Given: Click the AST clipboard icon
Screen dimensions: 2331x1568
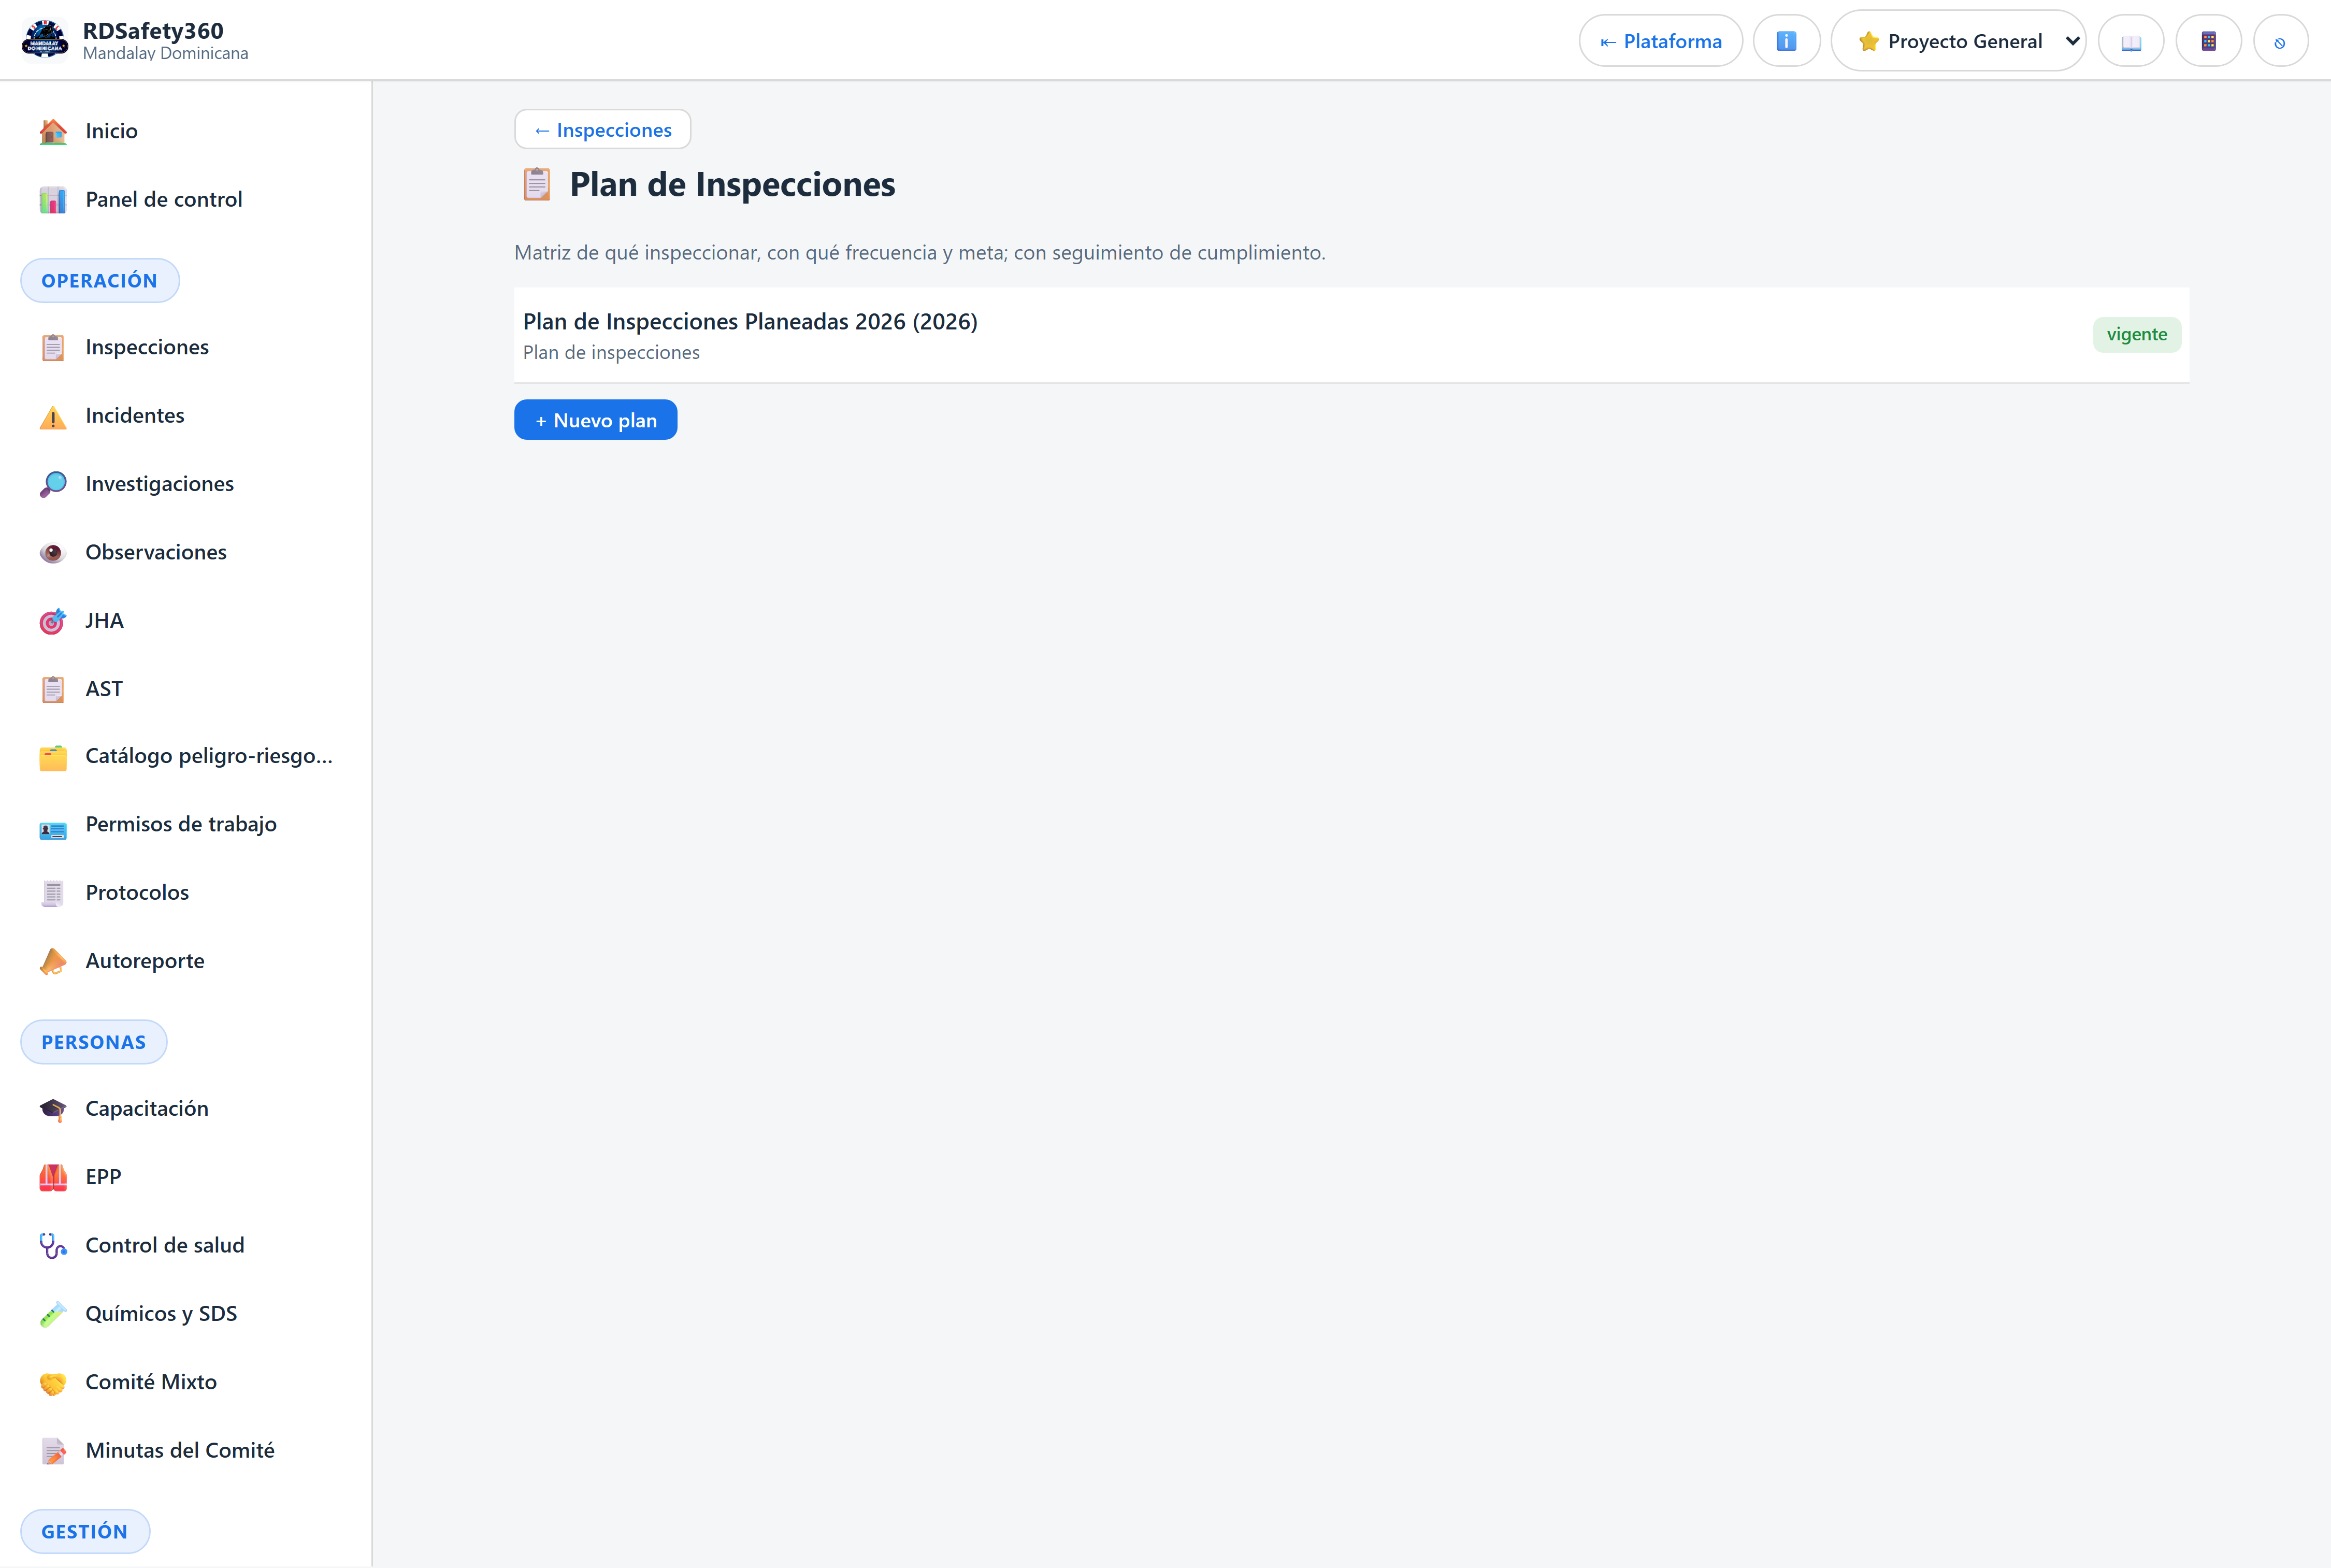Looking at the screenshot, I should 53,689.
